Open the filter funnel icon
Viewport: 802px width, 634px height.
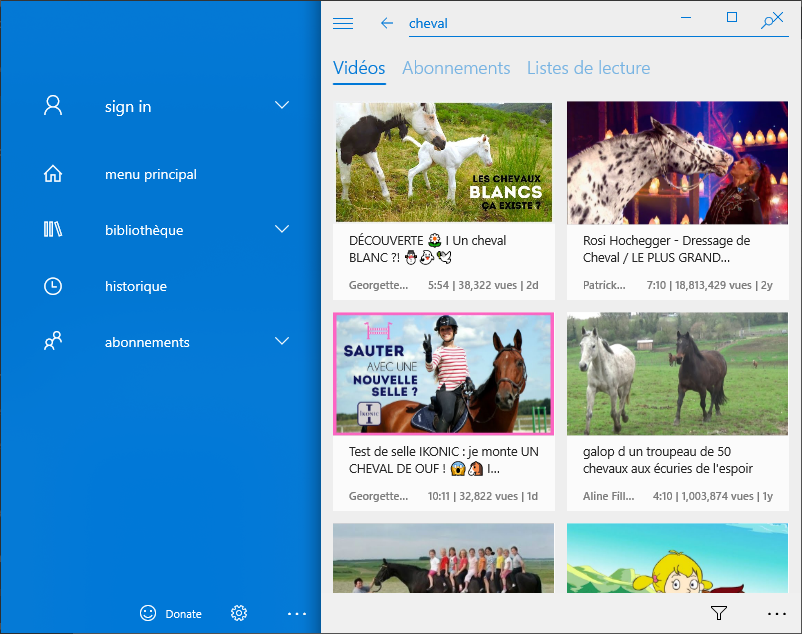[x=719, y=613]
